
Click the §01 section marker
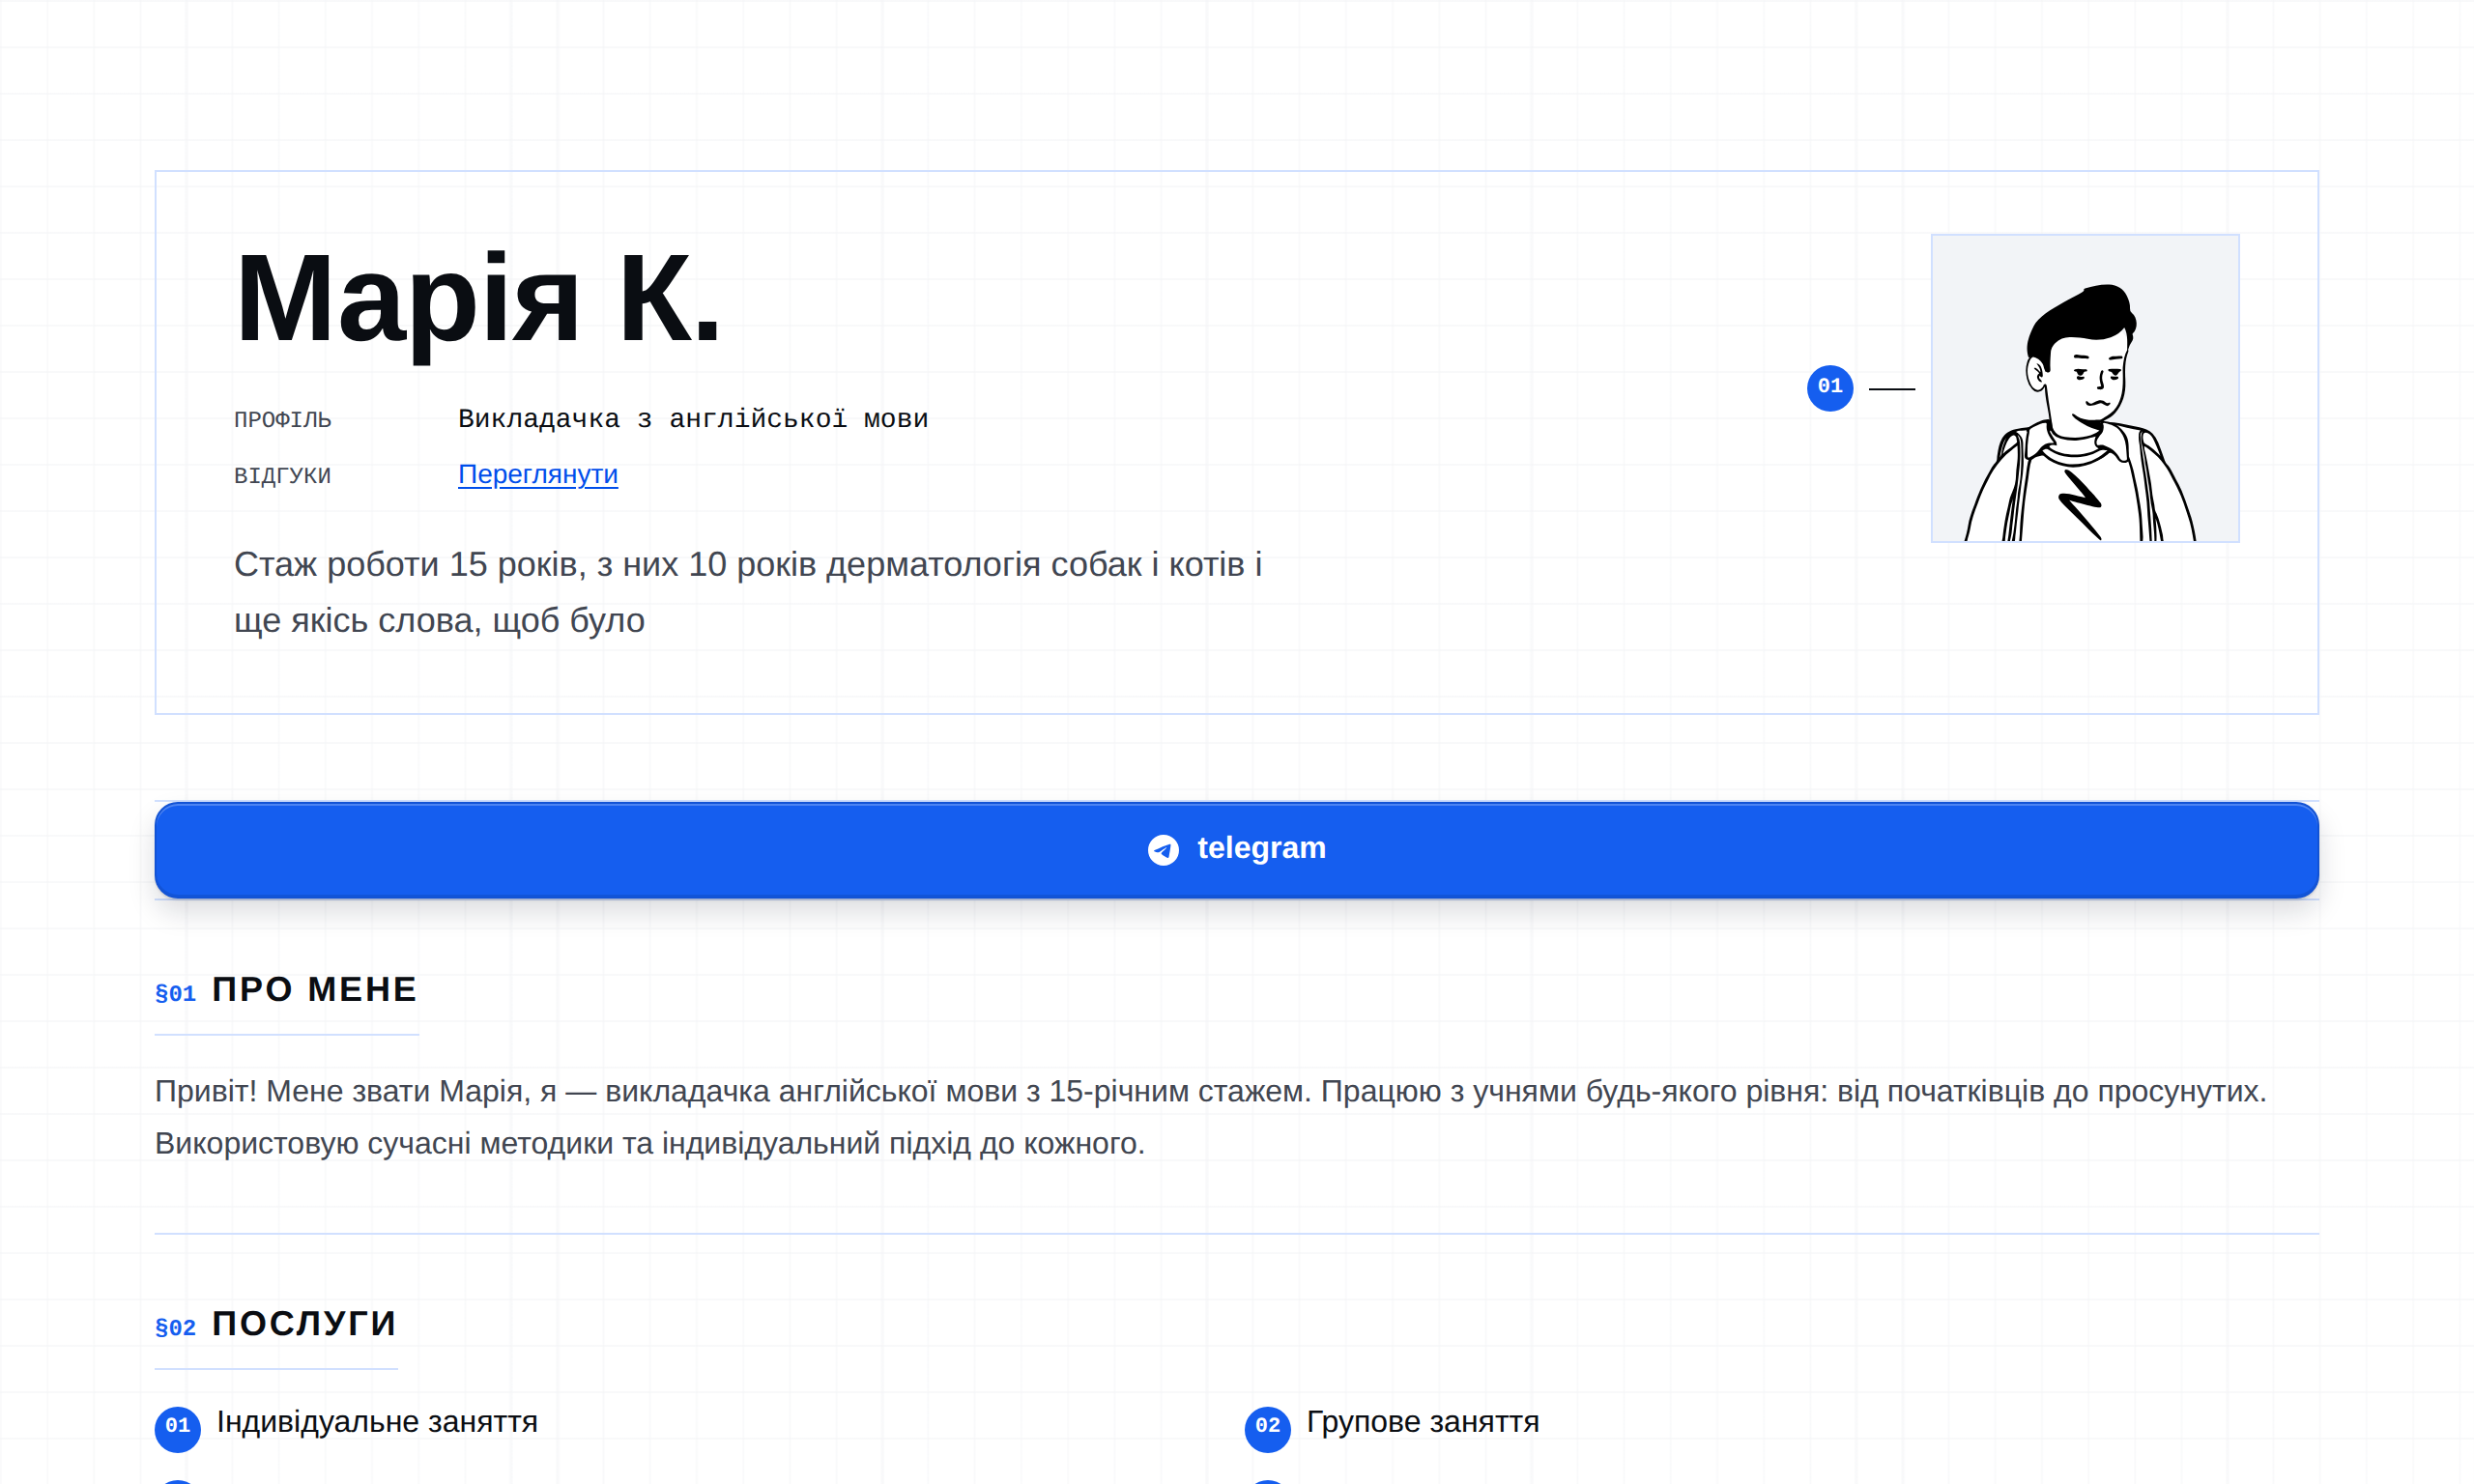[175, 993]
